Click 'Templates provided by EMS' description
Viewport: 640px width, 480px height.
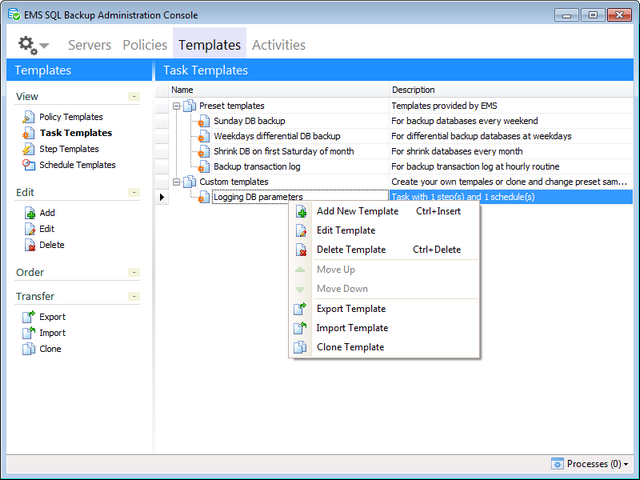444,106
